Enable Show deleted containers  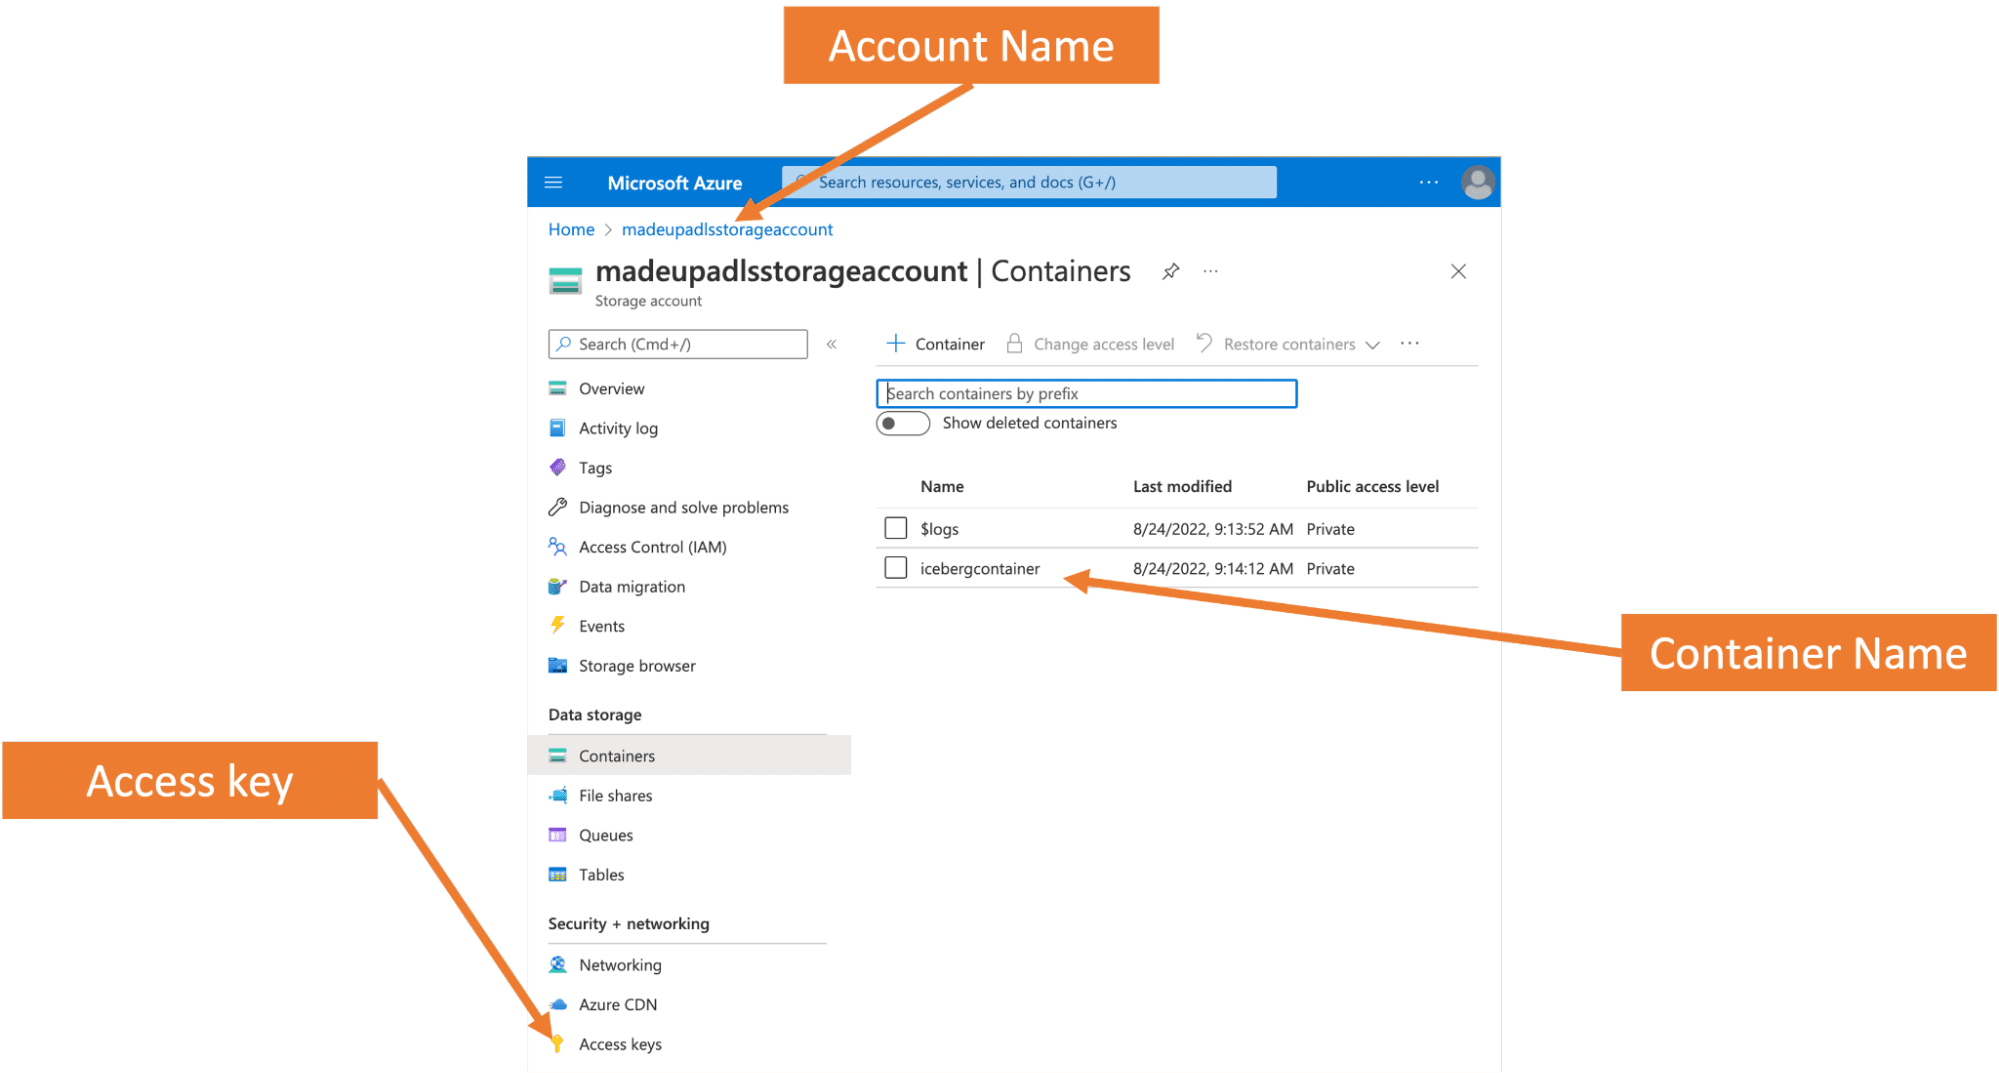click(x=901, y=423)
